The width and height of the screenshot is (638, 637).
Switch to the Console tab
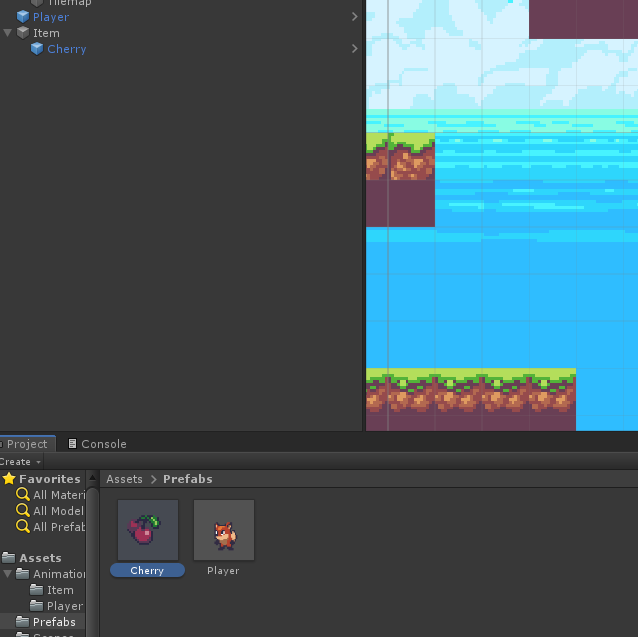point(97,444)
